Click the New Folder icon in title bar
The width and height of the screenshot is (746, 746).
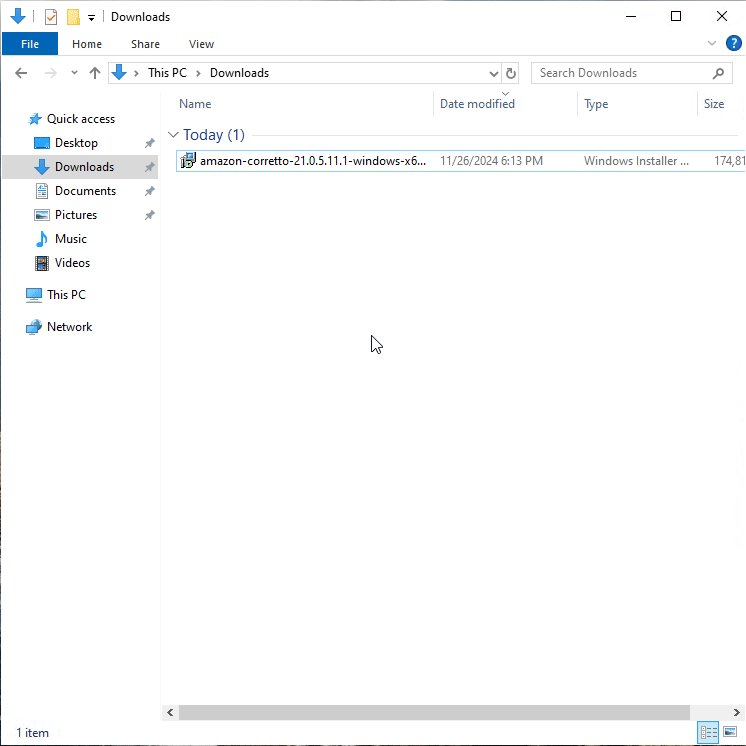[x=73, y=17]
